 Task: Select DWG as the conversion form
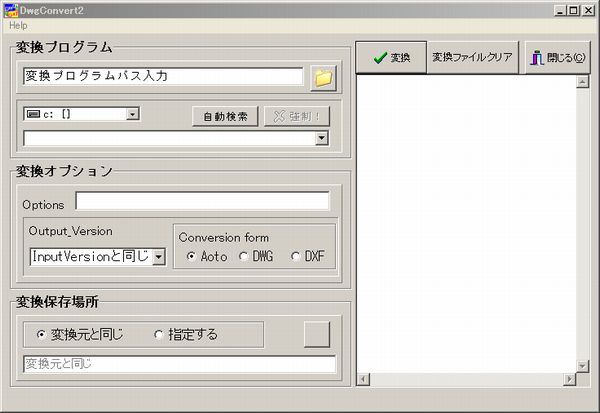244,257
